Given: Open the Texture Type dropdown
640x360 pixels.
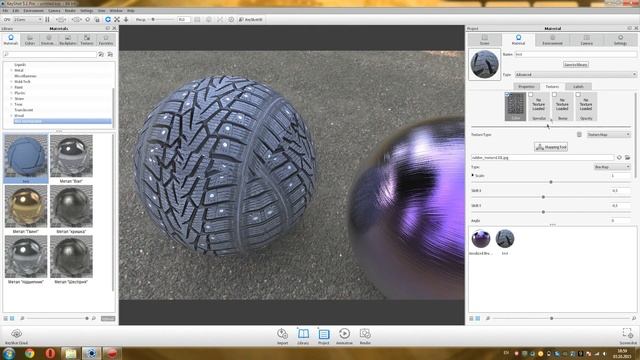Looking at the screenshot, I should [x=609, y=134].
